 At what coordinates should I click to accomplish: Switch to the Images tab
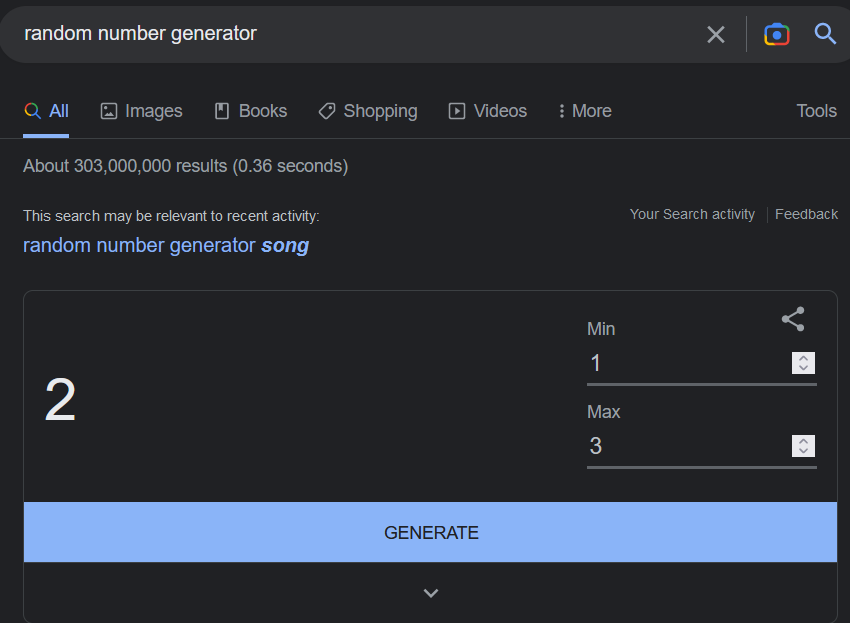coord(142,111)
